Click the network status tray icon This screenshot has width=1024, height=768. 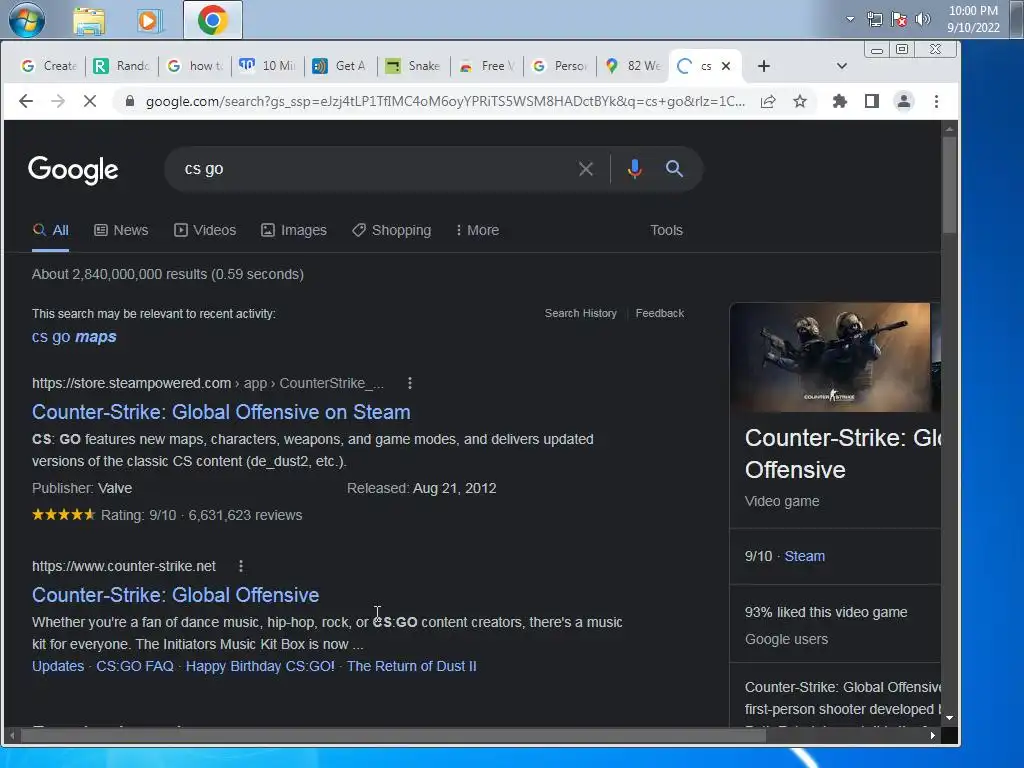(874, 19)
